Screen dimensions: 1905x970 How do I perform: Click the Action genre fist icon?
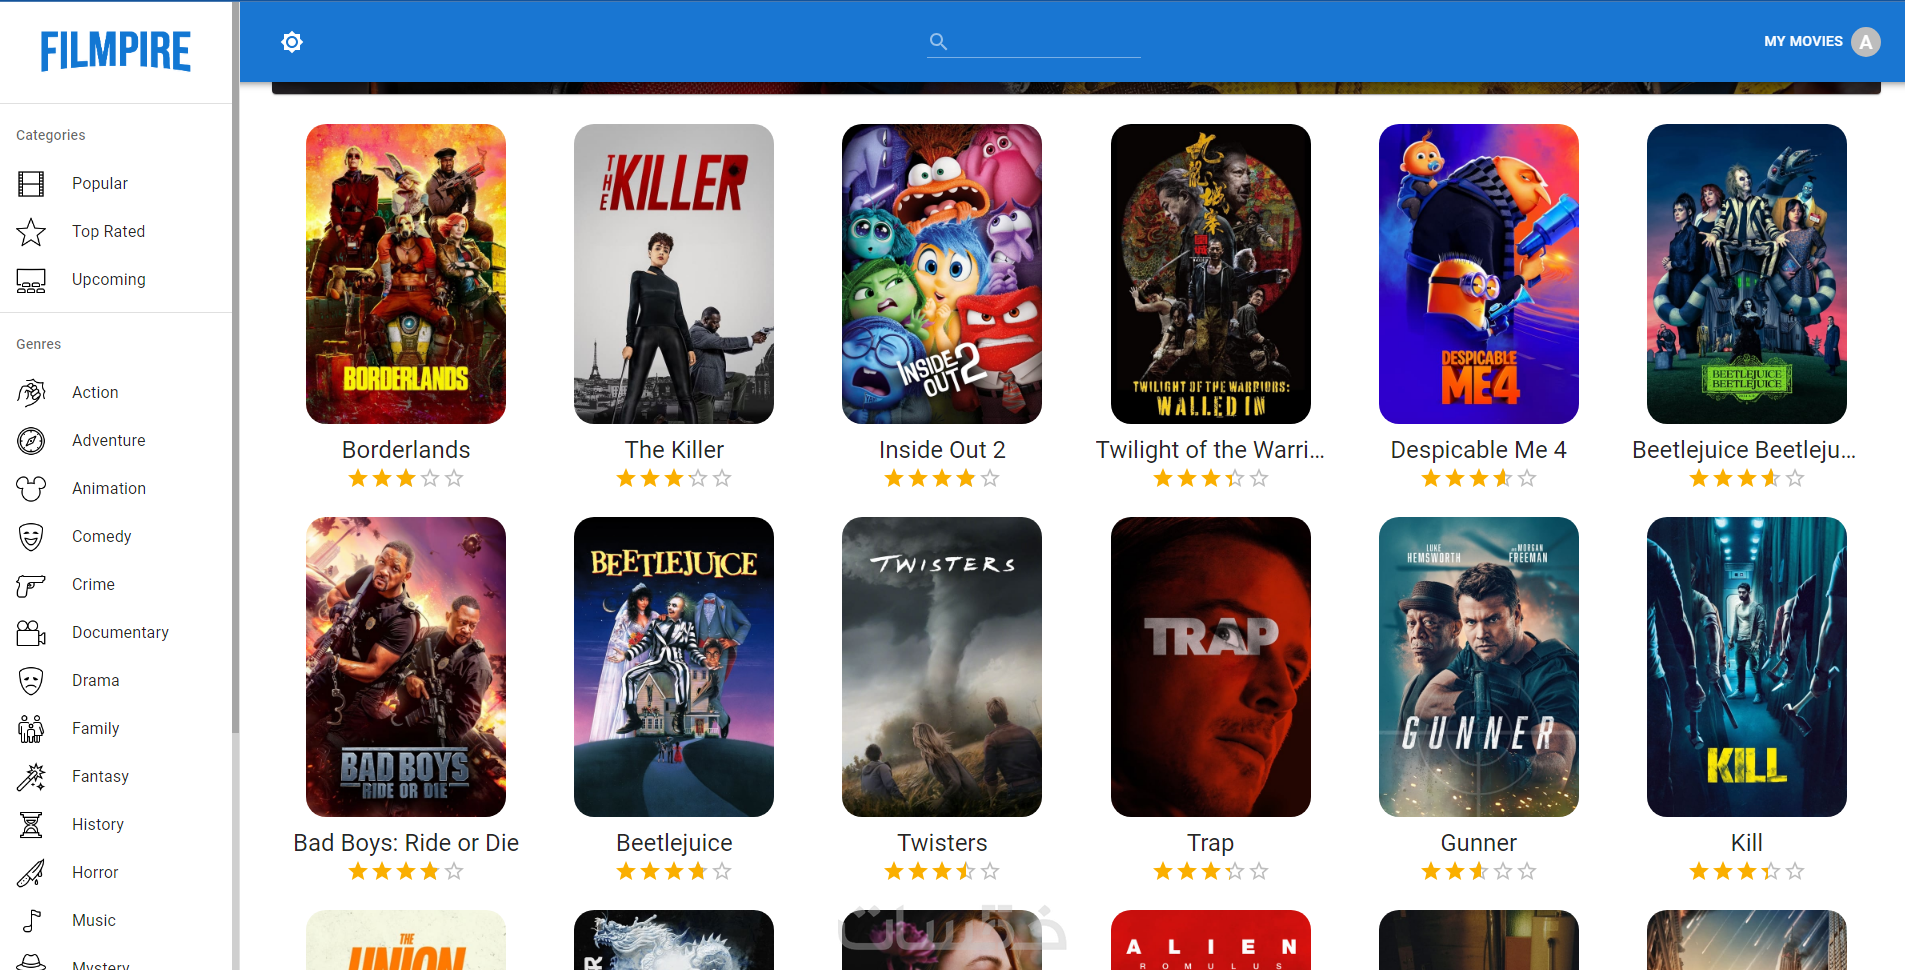click(31, 393)
